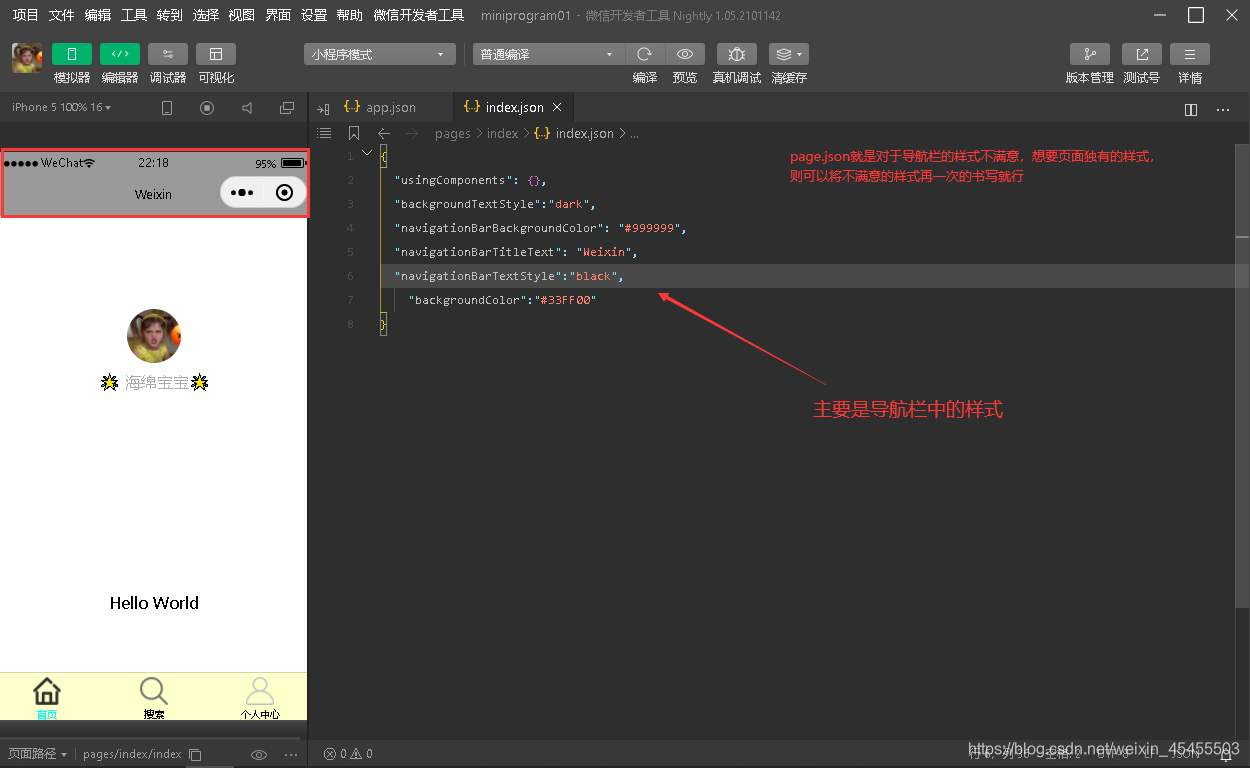Open the 文件 menu

(x=62, y=15)
